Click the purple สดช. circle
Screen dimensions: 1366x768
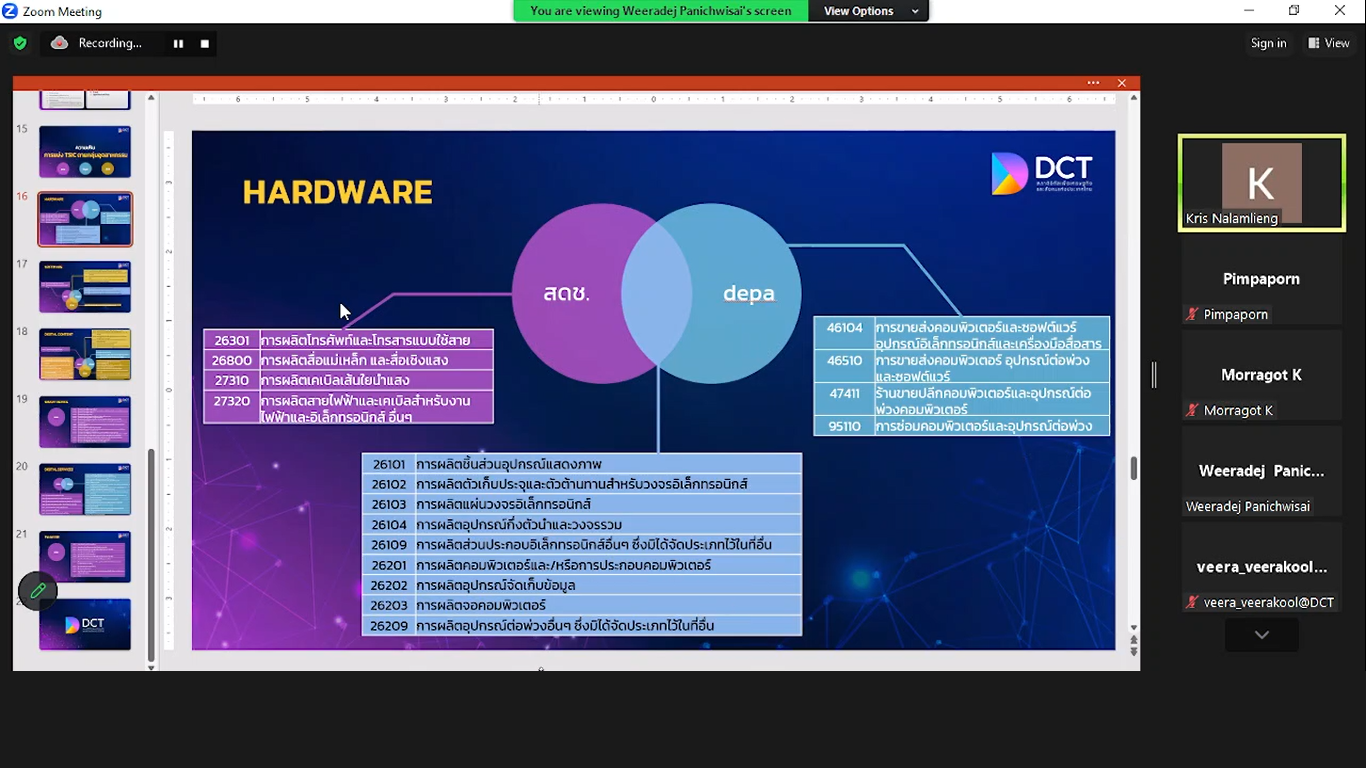(566, 293)
